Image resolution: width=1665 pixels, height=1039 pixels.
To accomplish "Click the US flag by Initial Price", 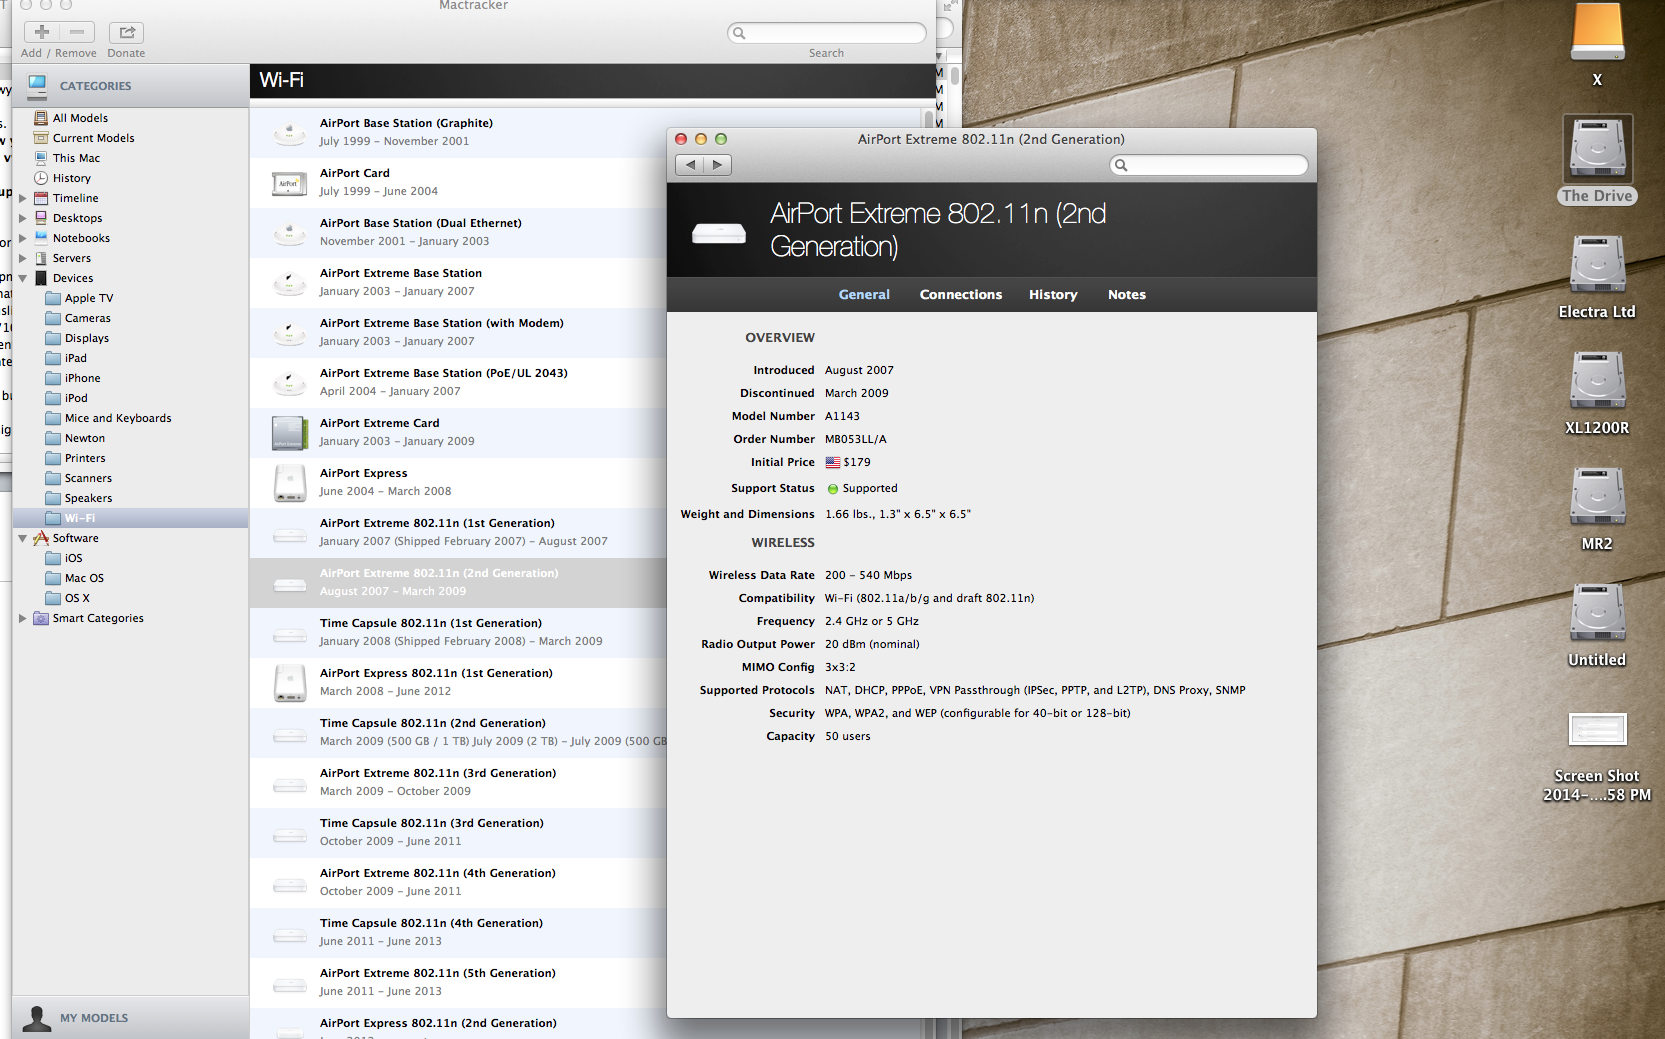I will (832, 462).
